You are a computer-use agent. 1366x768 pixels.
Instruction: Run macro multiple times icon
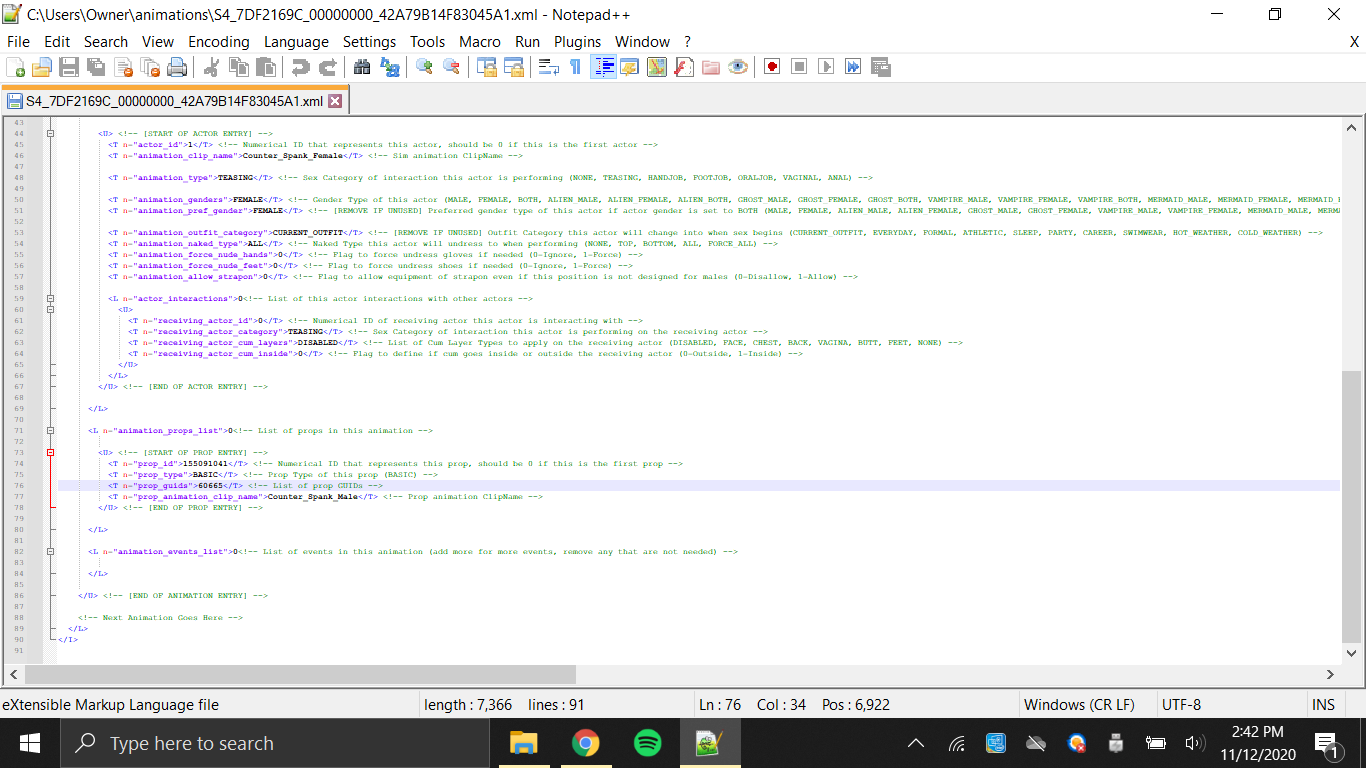[853, 67]
